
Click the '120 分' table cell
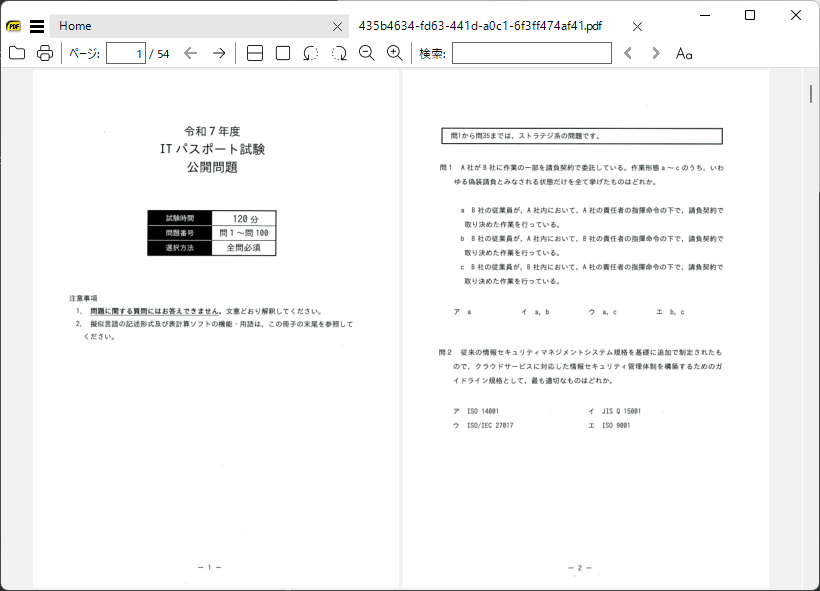(x=244, y=218)
